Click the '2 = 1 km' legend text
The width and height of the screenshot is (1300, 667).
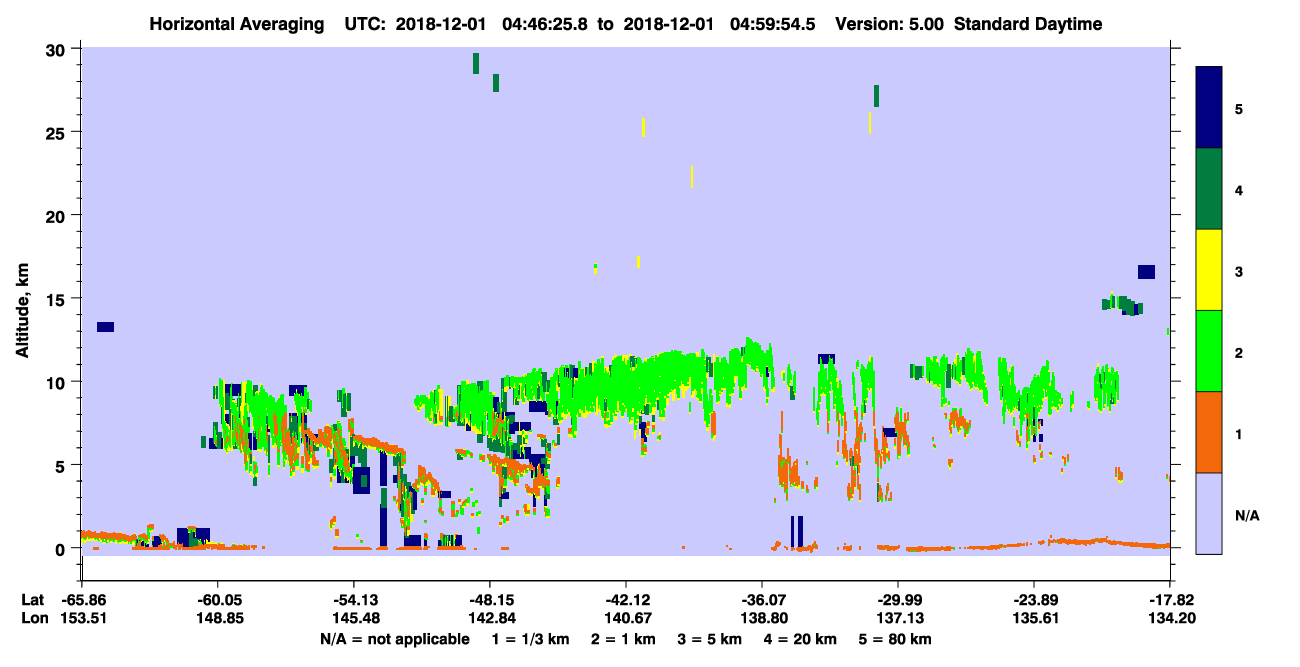coord(623,639)
